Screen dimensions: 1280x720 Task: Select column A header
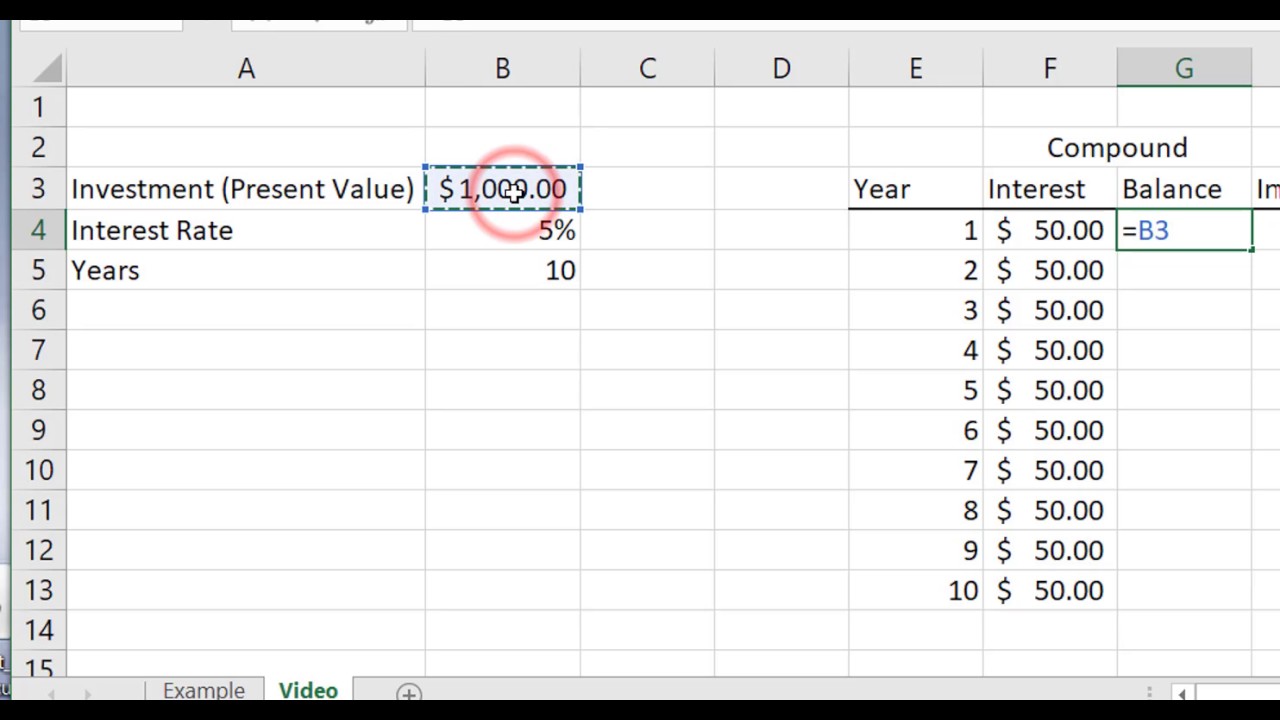246,68
